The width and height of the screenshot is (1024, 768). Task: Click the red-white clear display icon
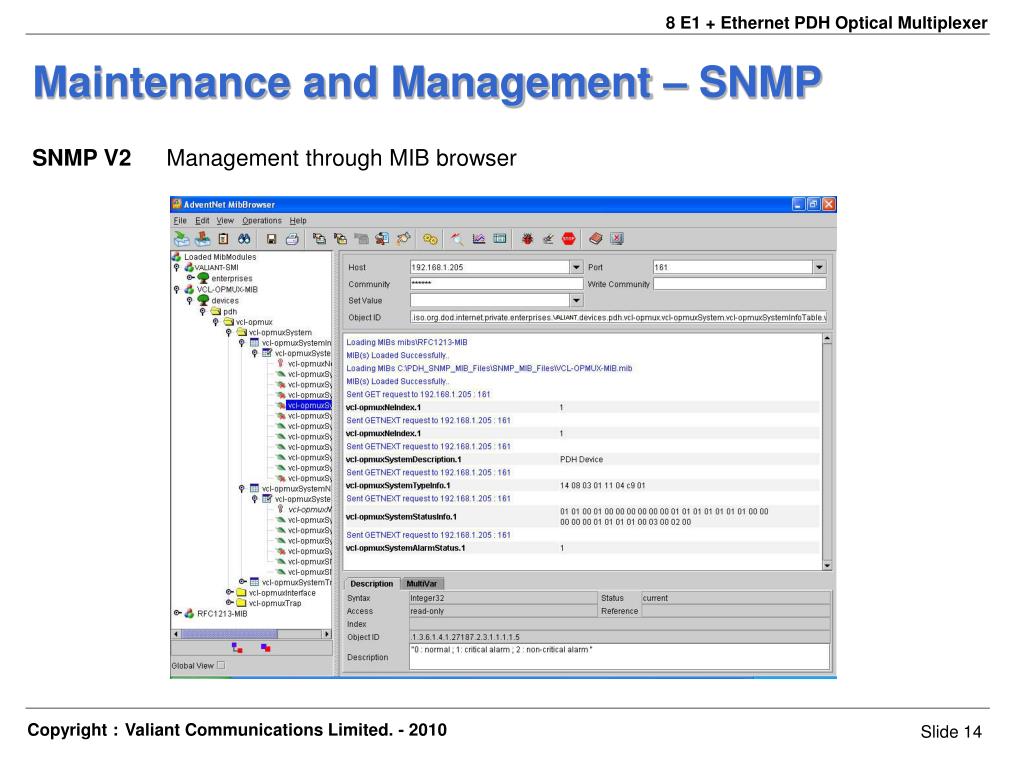pos(457,239)
